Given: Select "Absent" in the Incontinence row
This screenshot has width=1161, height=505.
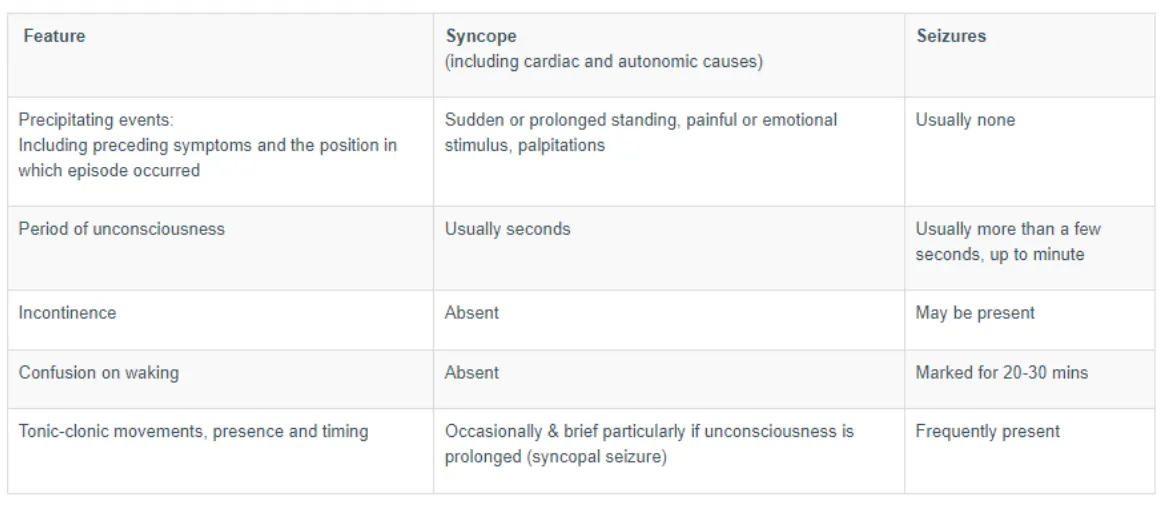Looking at the screenshot, I should pyautogui.click(x=471, y=313).
